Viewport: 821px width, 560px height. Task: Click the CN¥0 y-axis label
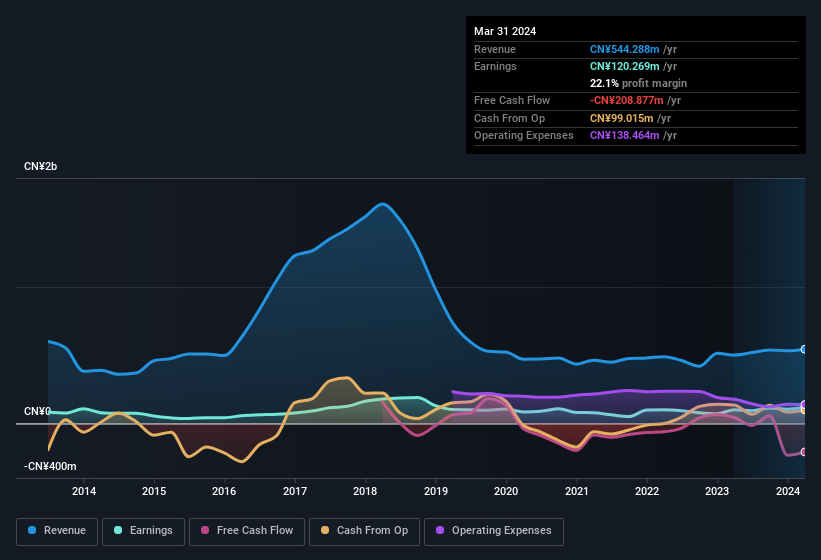pyautogui.click(x=37, y=411)
